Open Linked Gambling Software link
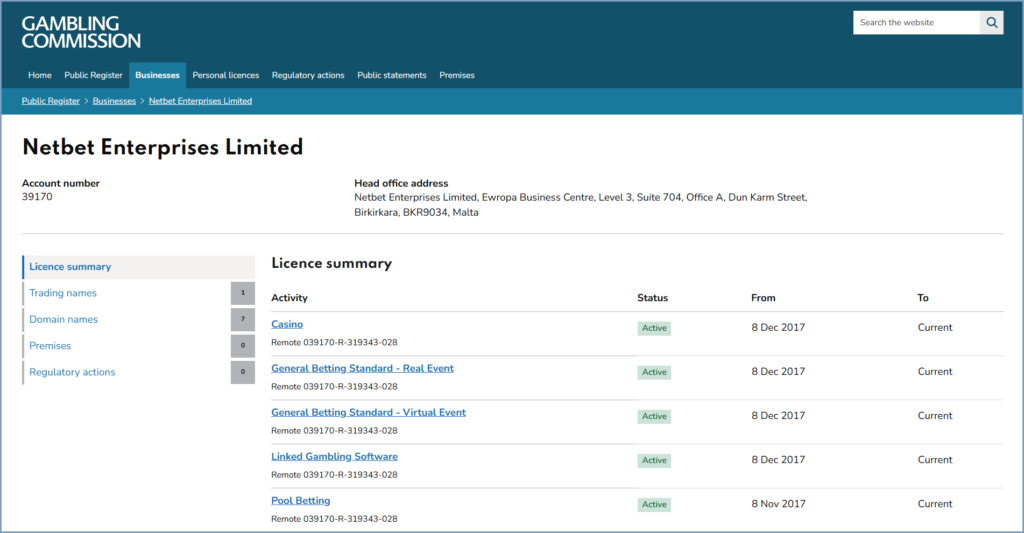The width and height of the screenshot is (1024, 533). click(x=334, y=457)
